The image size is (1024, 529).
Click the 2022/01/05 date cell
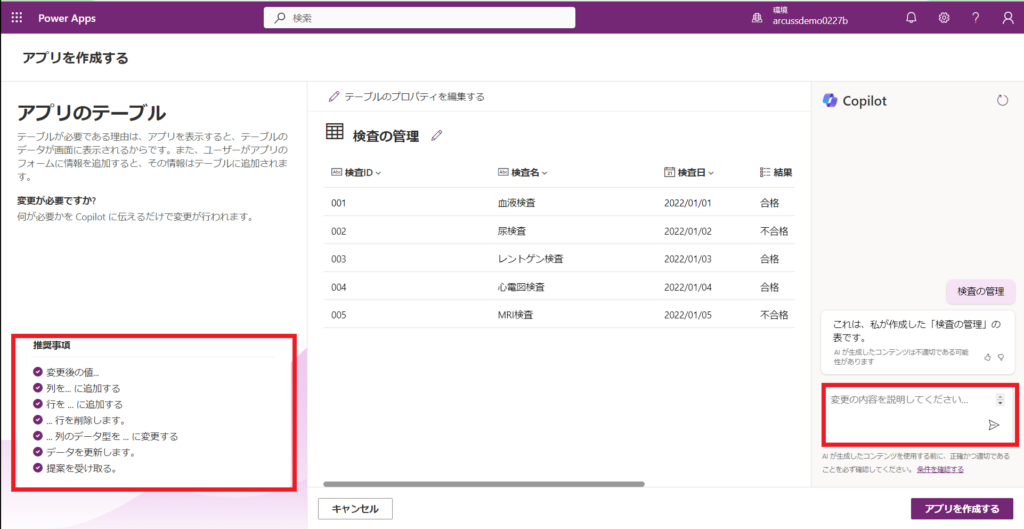688,315
